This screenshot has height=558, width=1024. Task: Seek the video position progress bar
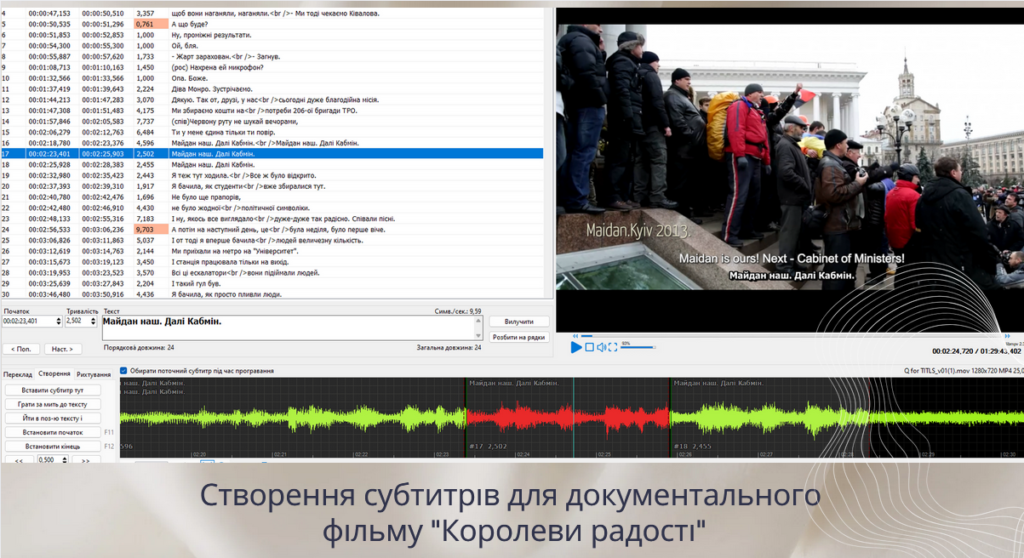[x=792, y=336]
